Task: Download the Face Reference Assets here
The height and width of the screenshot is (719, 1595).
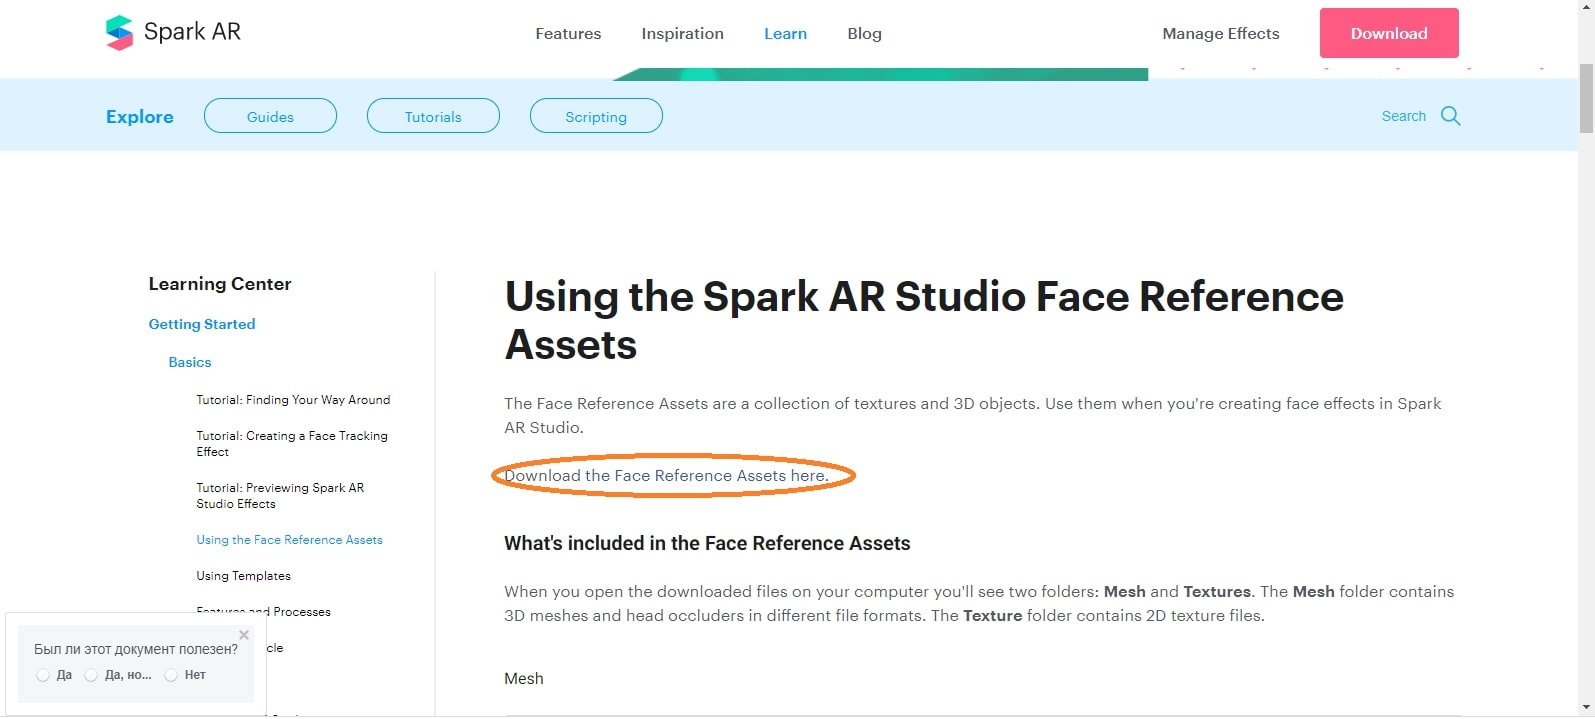Action: pyautogui.click(x=666, y=475)
